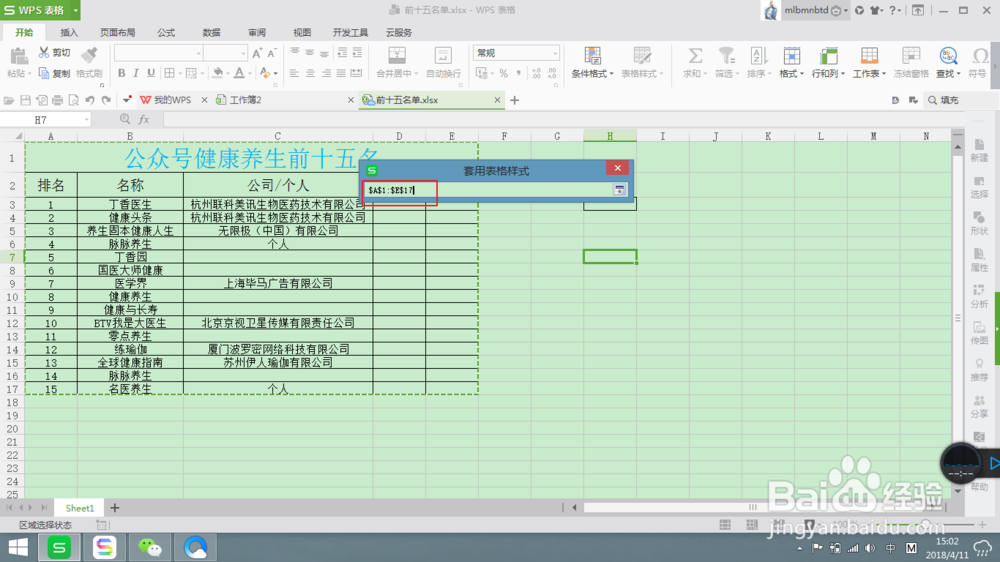Click the fx insert function icon
Image resolution: width=1000 pixels, height=562 pixels.
tap(144, 120)
